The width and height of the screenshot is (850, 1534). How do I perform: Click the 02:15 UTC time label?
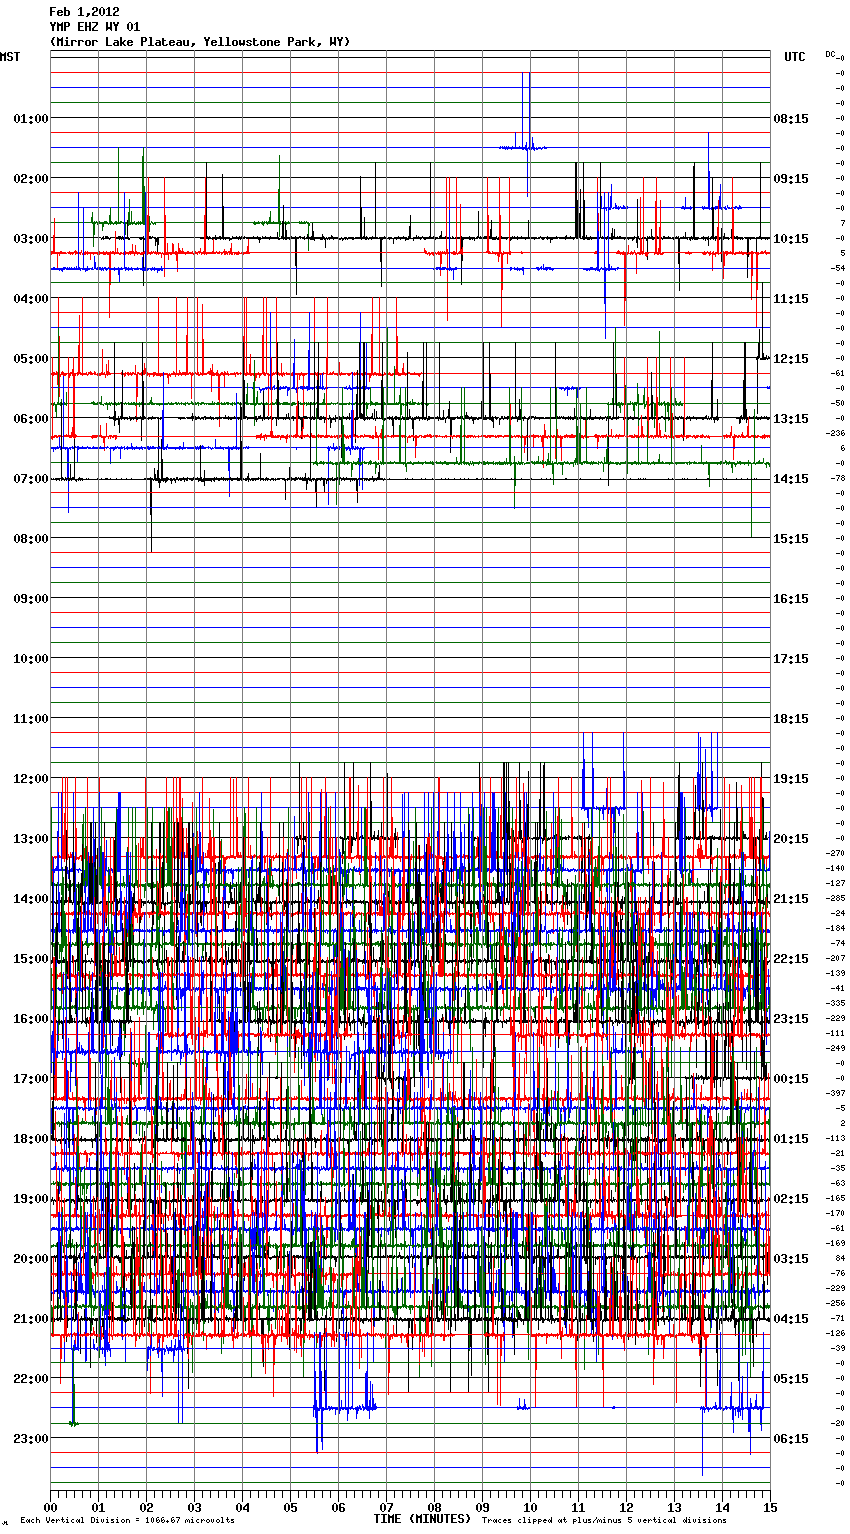791,1199
